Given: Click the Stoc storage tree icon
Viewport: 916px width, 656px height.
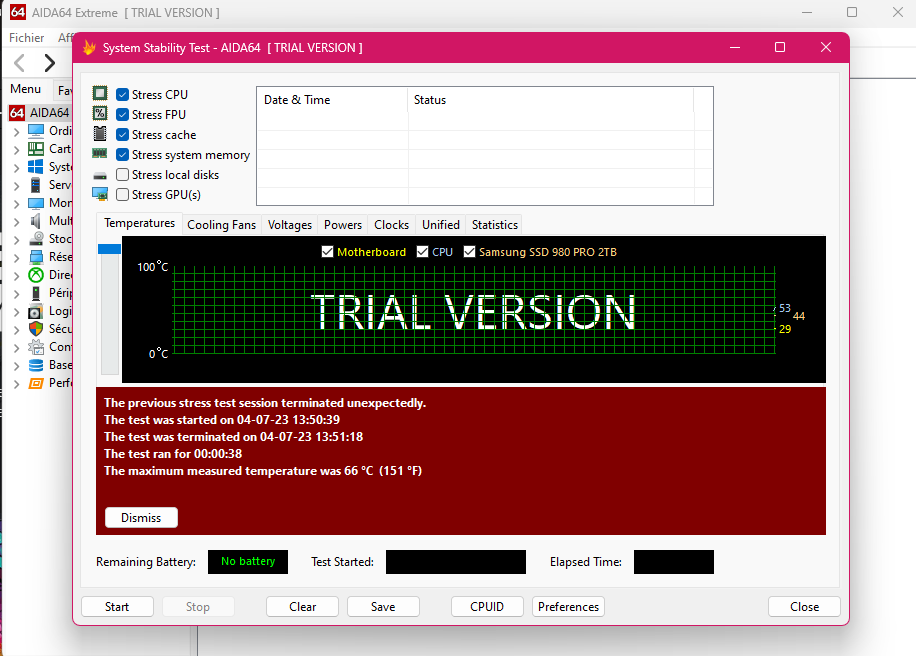Looking at the screenshot, I should 36,238.
